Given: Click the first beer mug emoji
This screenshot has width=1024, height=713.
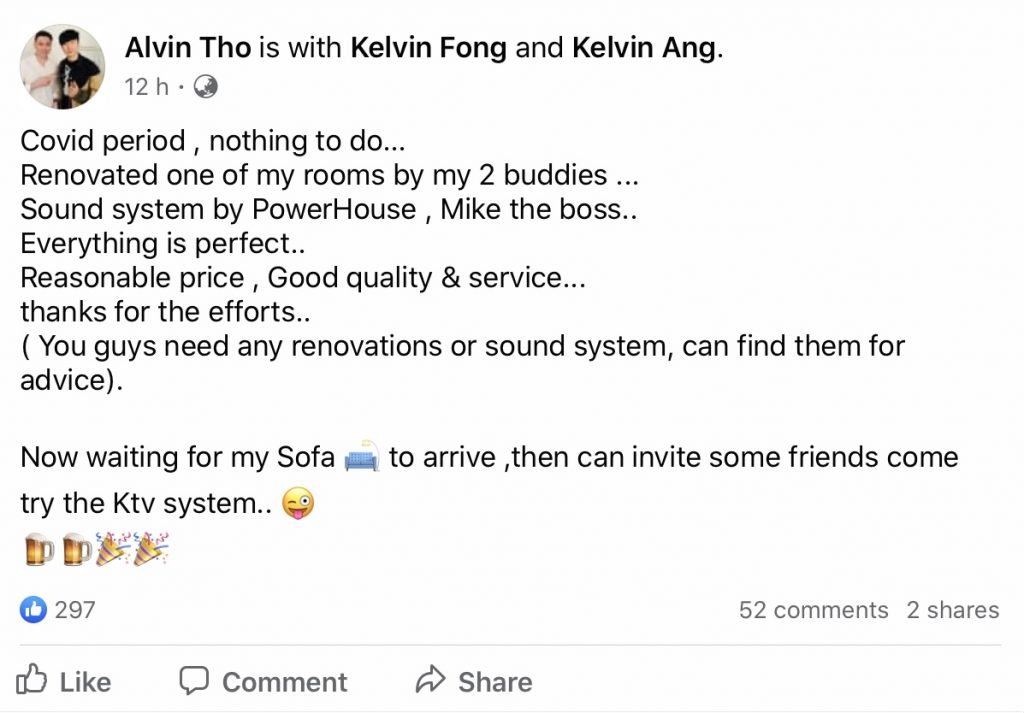Looking at the screenshot, I should (x=39, y=549).
